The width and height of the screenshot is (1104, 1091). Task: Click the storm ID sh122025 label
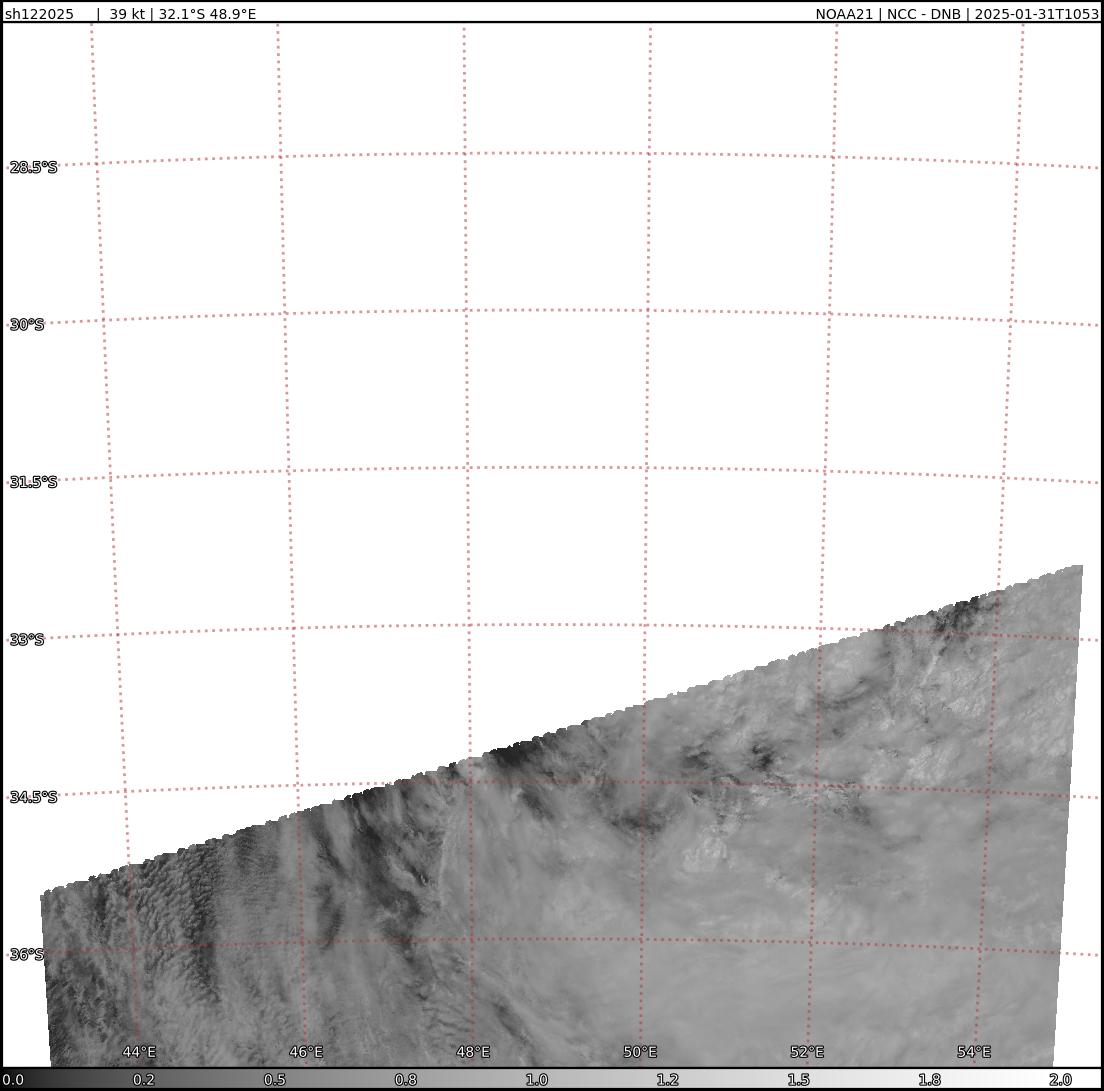click(x=39, y=14)
